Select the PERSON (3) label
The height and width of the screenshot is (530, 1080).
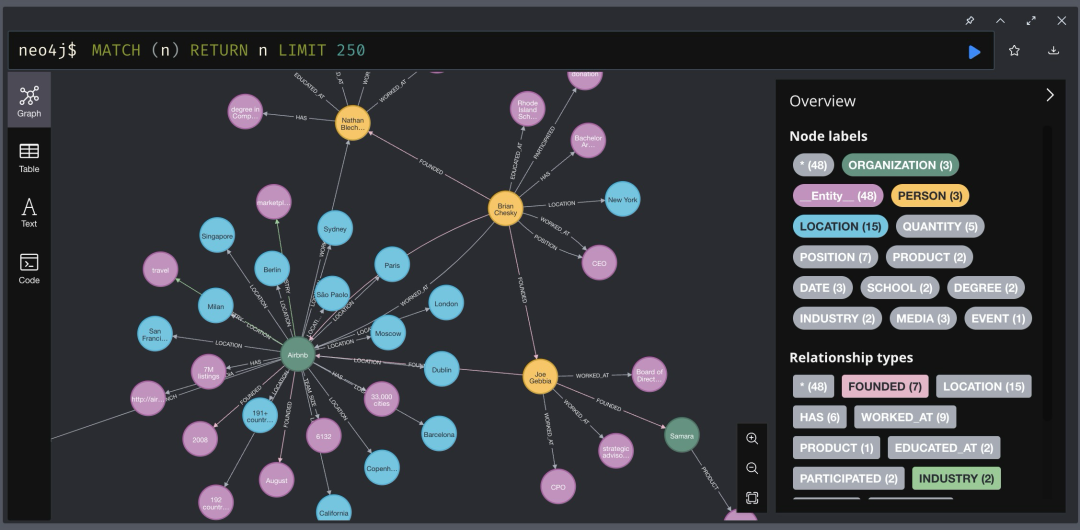pos(930,196)
